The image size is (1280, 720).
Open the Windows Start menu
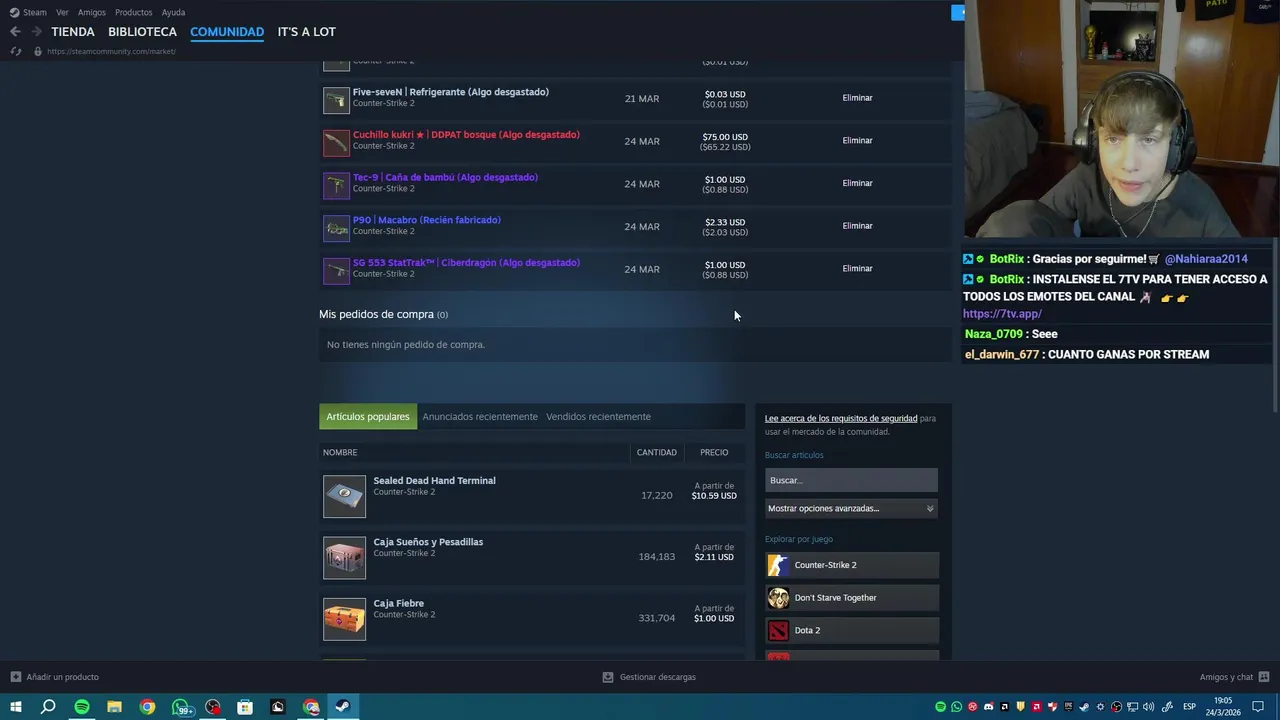[x=16, y=707]
